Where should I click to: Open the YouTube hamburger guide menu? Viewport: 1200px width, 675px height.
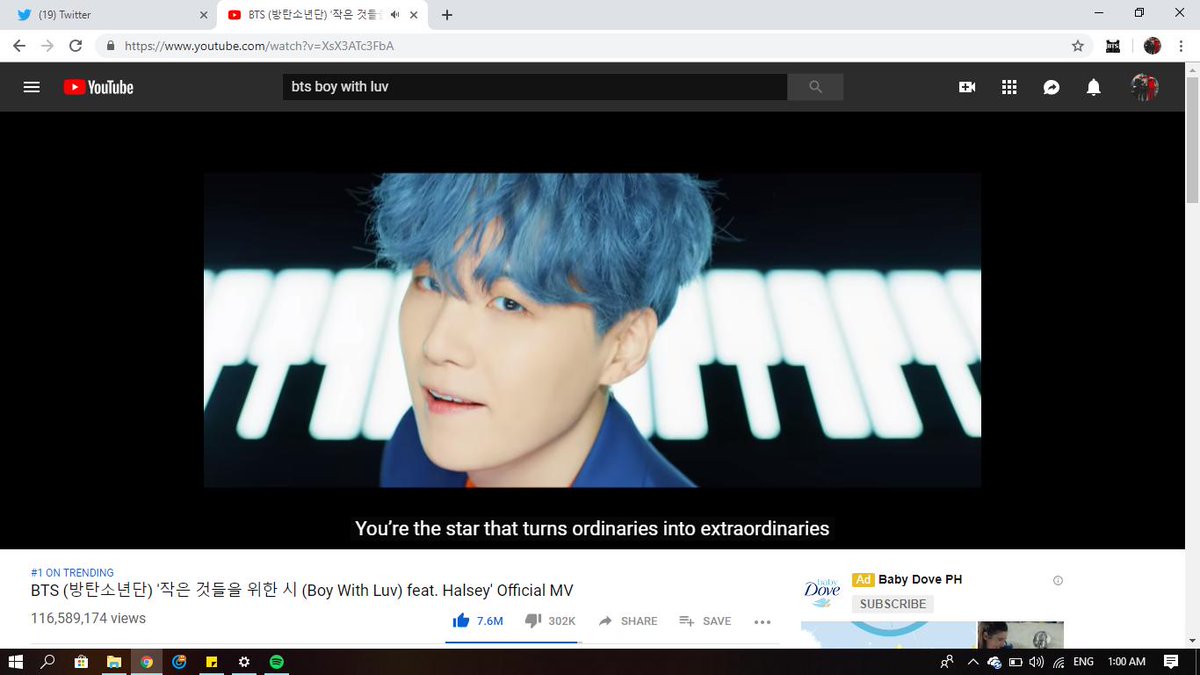(x=31, y=87)
